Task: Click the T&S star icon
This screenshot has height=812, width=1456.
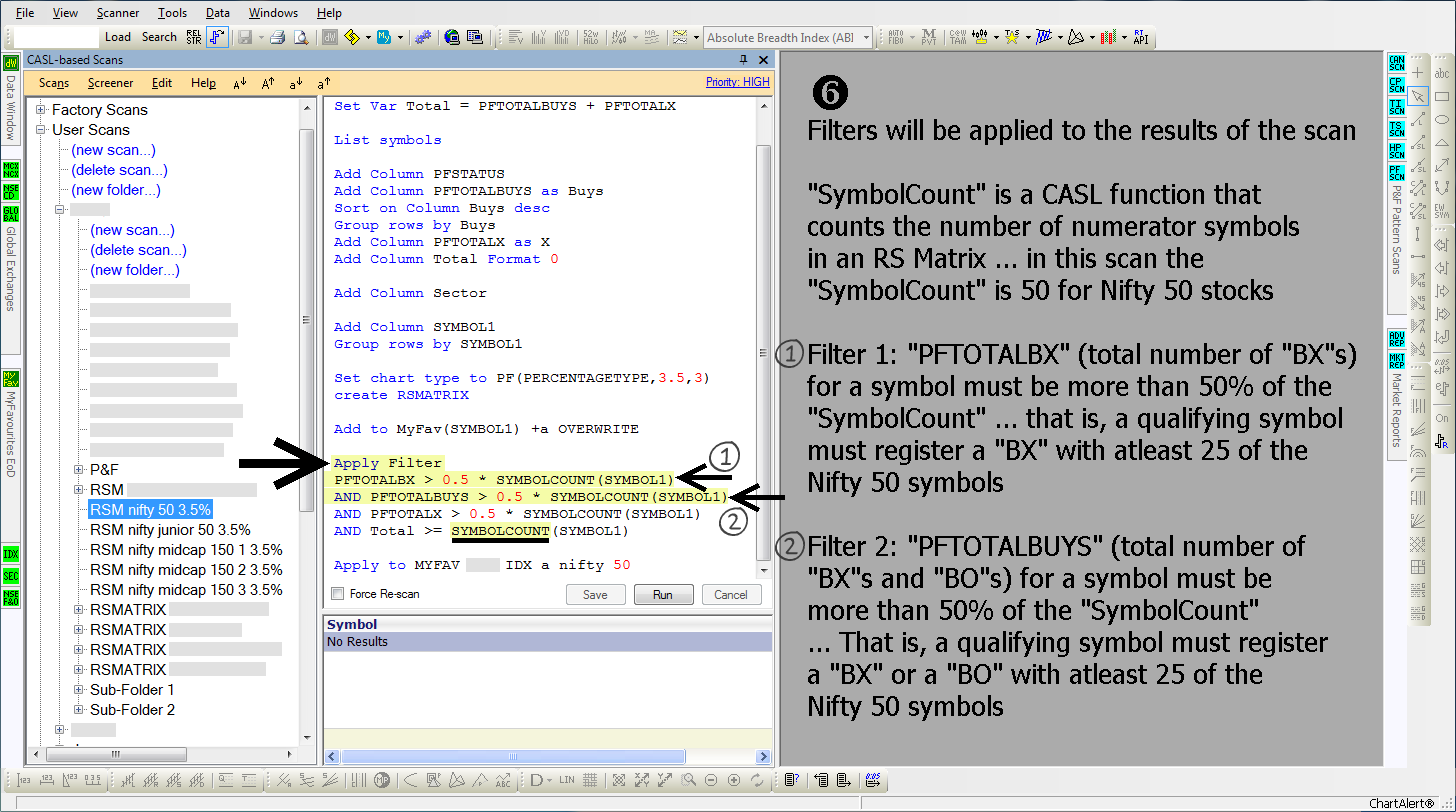Action: (x=1012, y=37)
